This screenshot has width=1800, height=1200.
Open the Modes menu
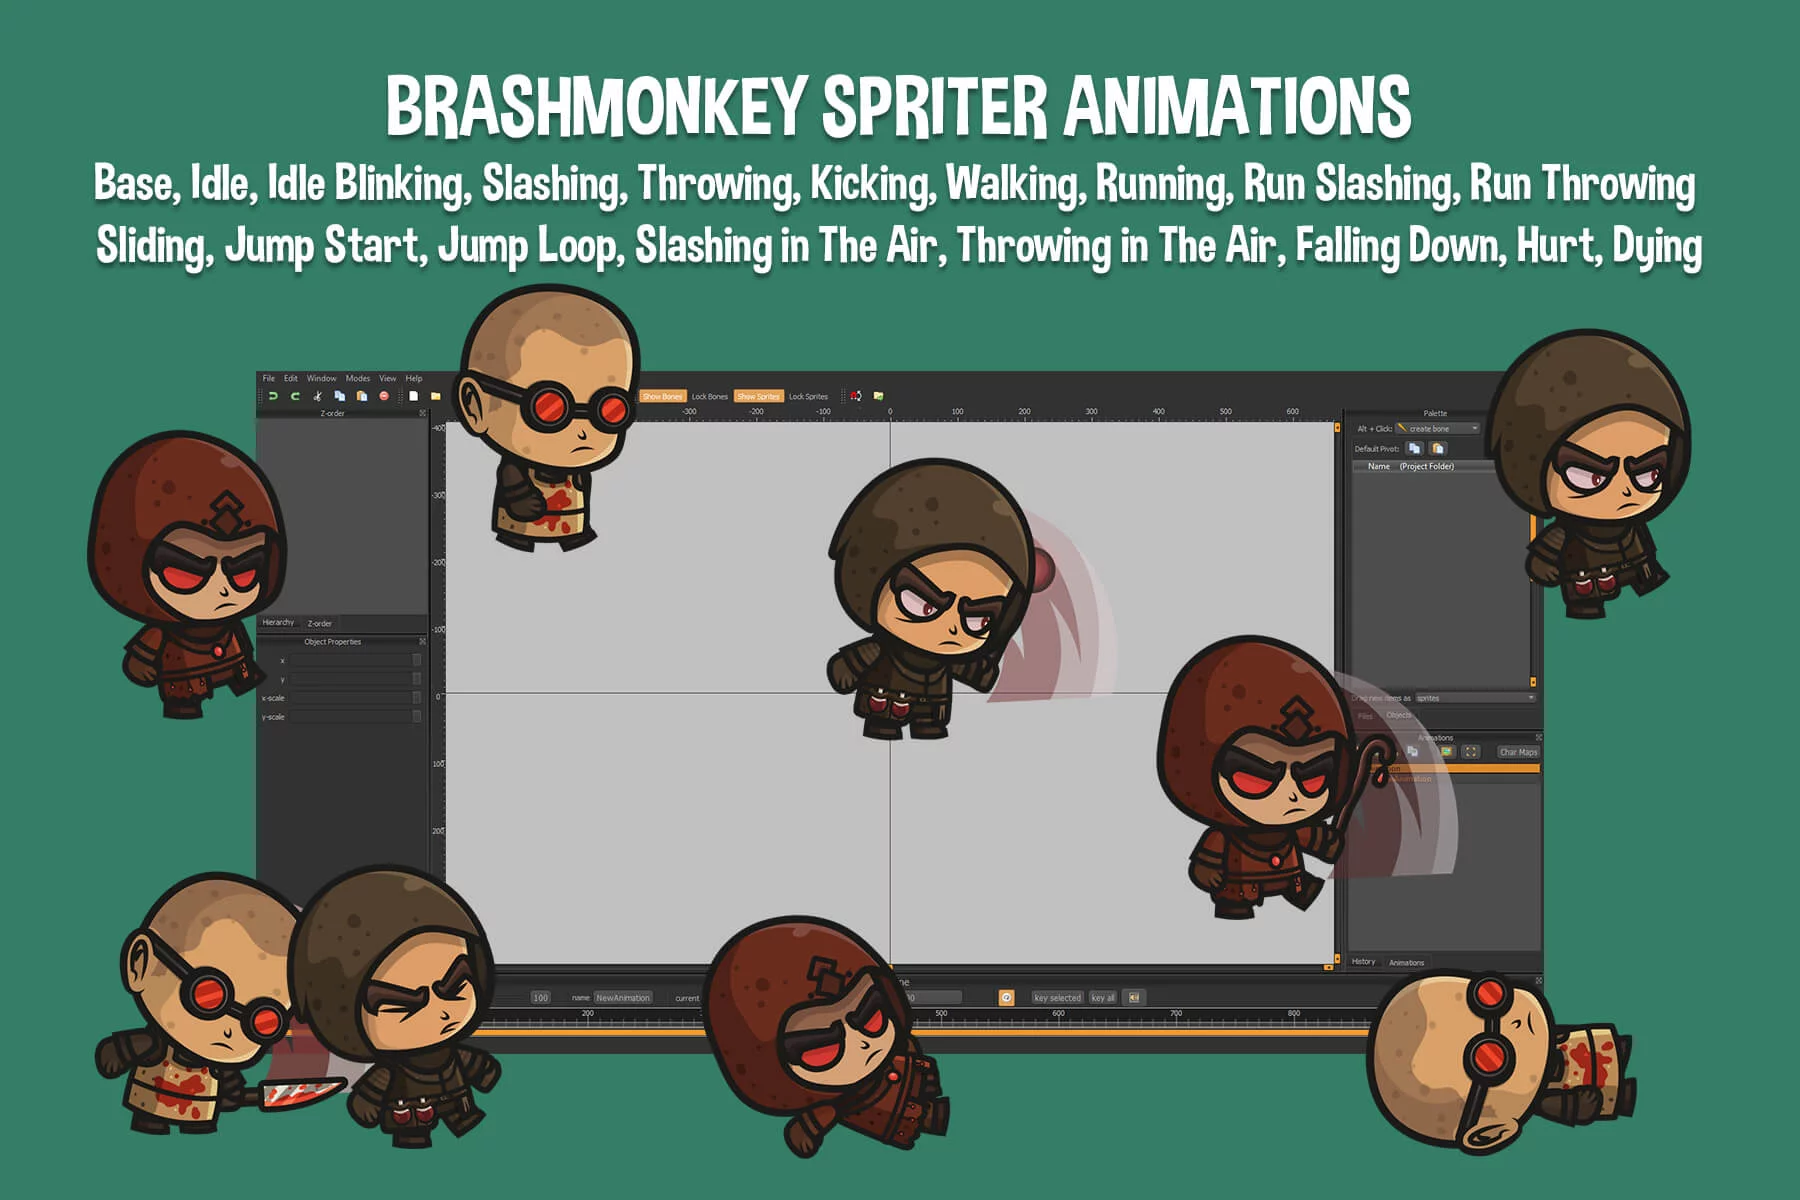pyautogui.click(x=358, y=378)
